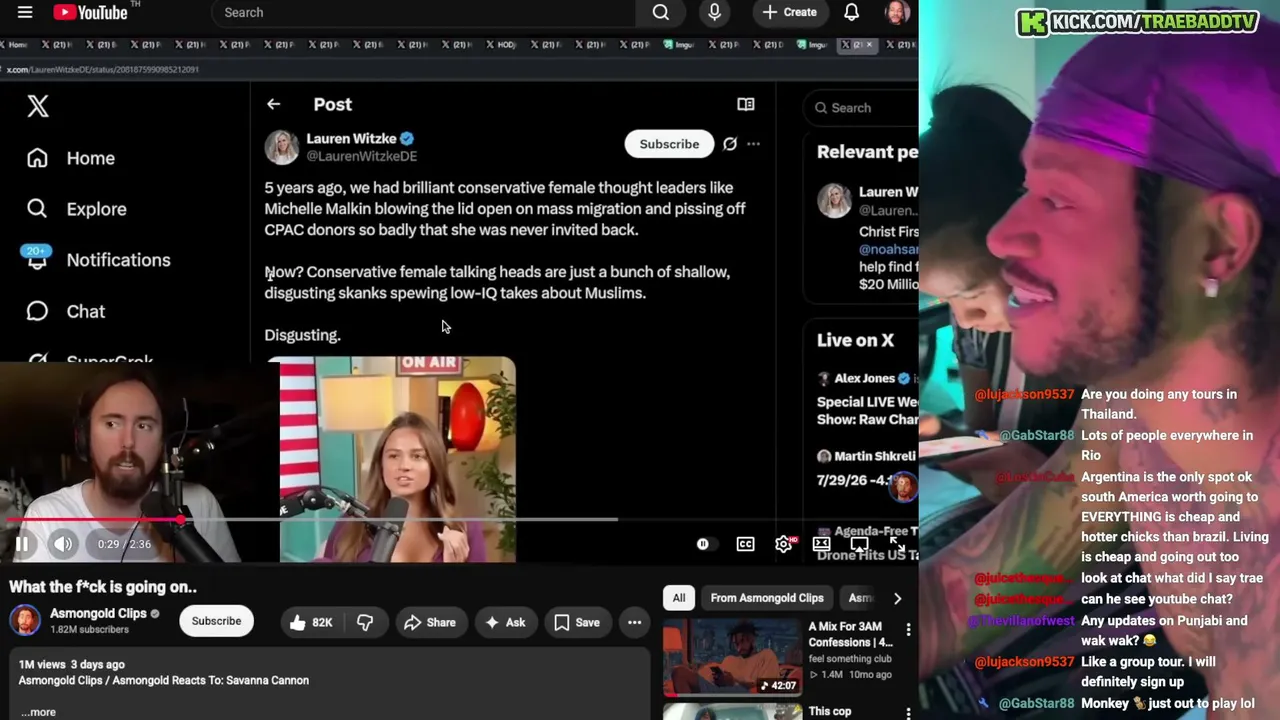
Task: Cast the video with the AirPlay icon
Action: pos(859,544)
